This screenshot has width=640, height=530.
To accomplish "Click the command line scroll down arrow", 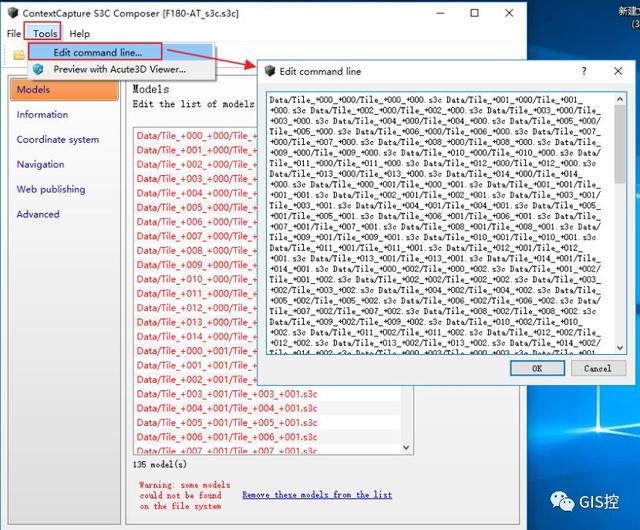I will click(x=620, y=347).
